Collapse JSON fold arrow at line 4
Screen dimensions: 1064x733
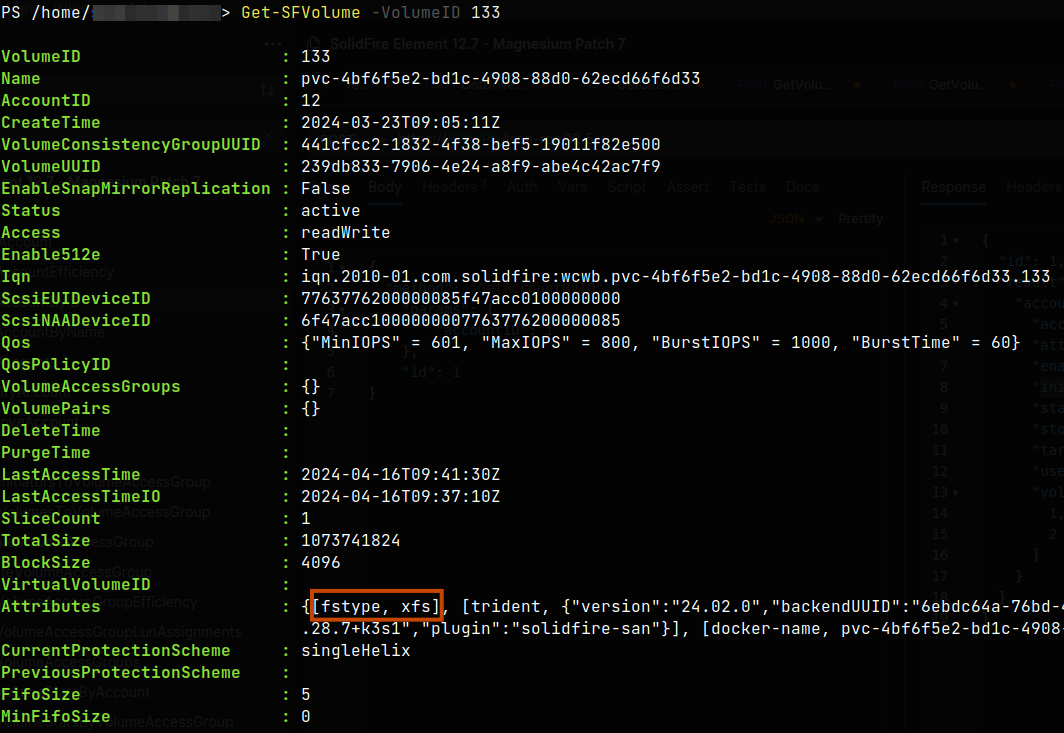[955, 303]
